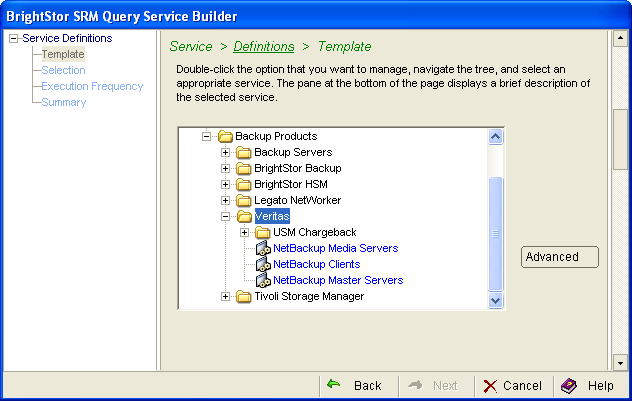Click the NetBackup Master Servers service icon
The width and height of the screenshot is (632, 401).
click(263, 280)
